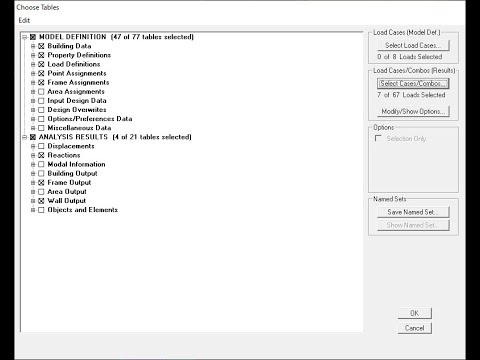Expand the Input Design Data node
The width and height of the screenshot is (480, 360).
(x=33, y=101)
